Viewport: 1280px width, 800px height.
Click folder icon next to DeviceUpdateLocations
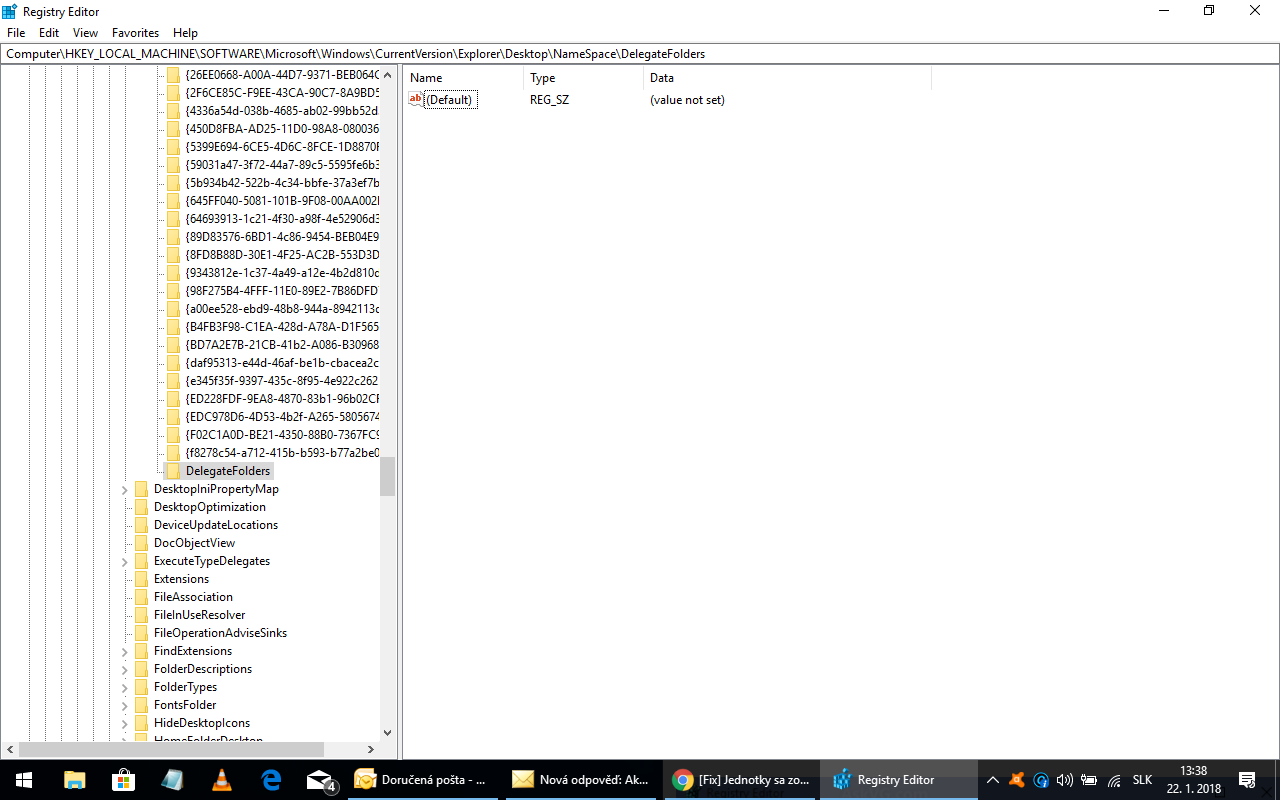[142, 525]
